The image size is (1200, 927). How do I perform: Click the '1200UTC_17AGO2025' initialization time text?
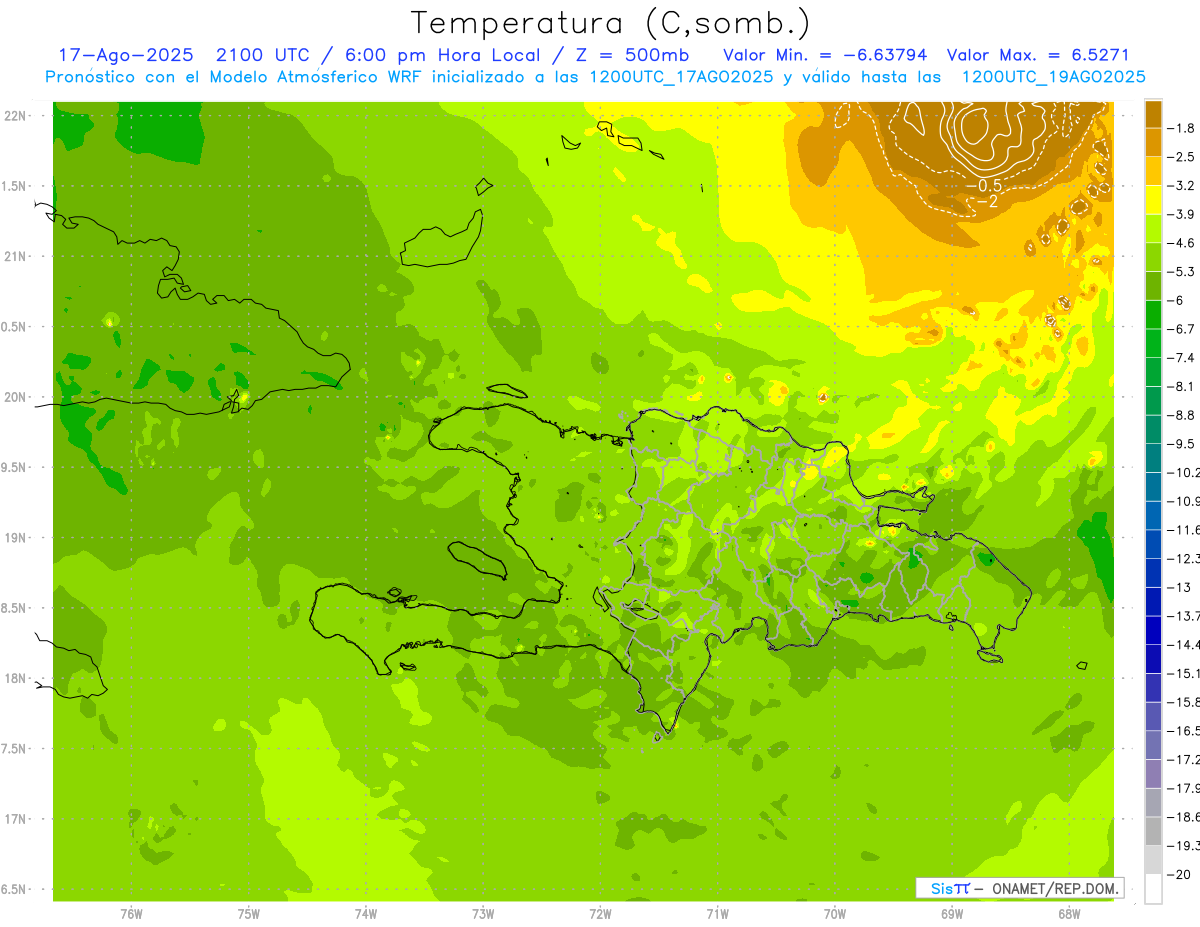point(679,76)
